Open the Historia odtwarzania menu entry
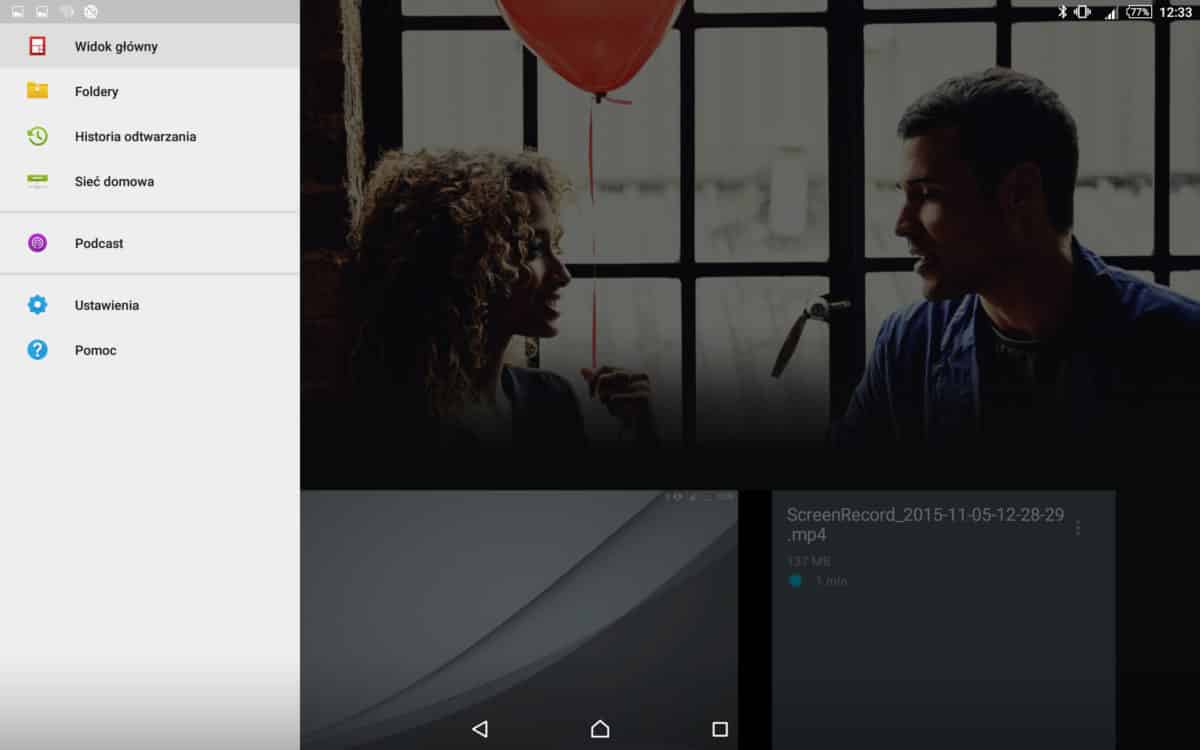The height and width of the screenshot is (750, 1200). point(135,136)
